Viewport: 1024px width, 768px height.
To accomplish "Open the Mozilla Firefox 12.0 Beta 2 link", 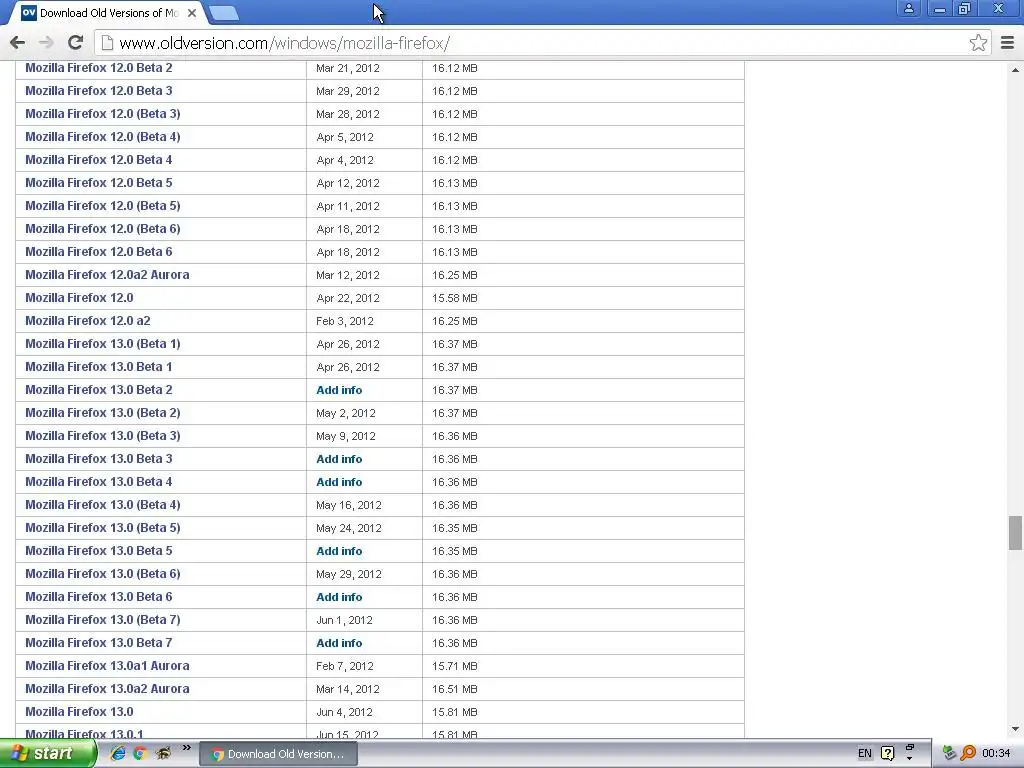I will coord(99,68).
